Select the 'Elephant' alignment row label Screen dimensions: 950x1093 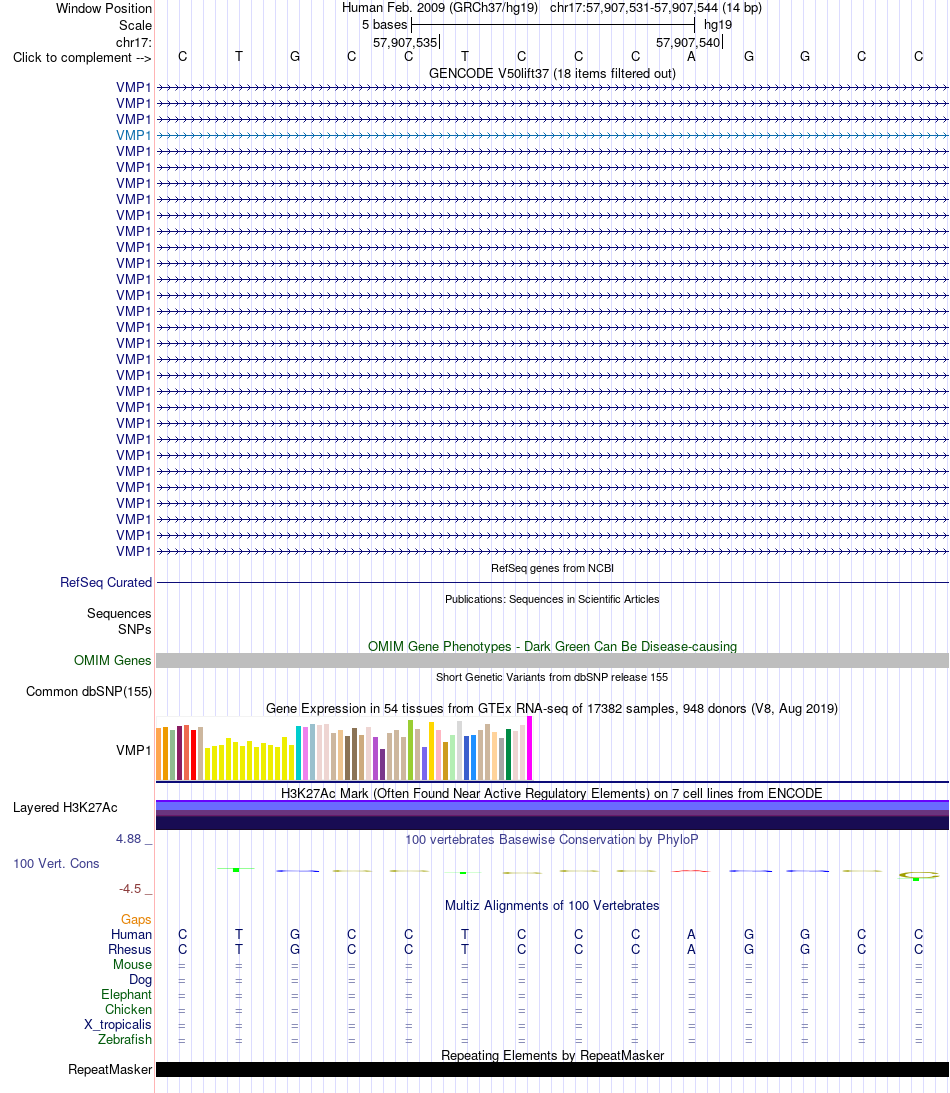126,994
